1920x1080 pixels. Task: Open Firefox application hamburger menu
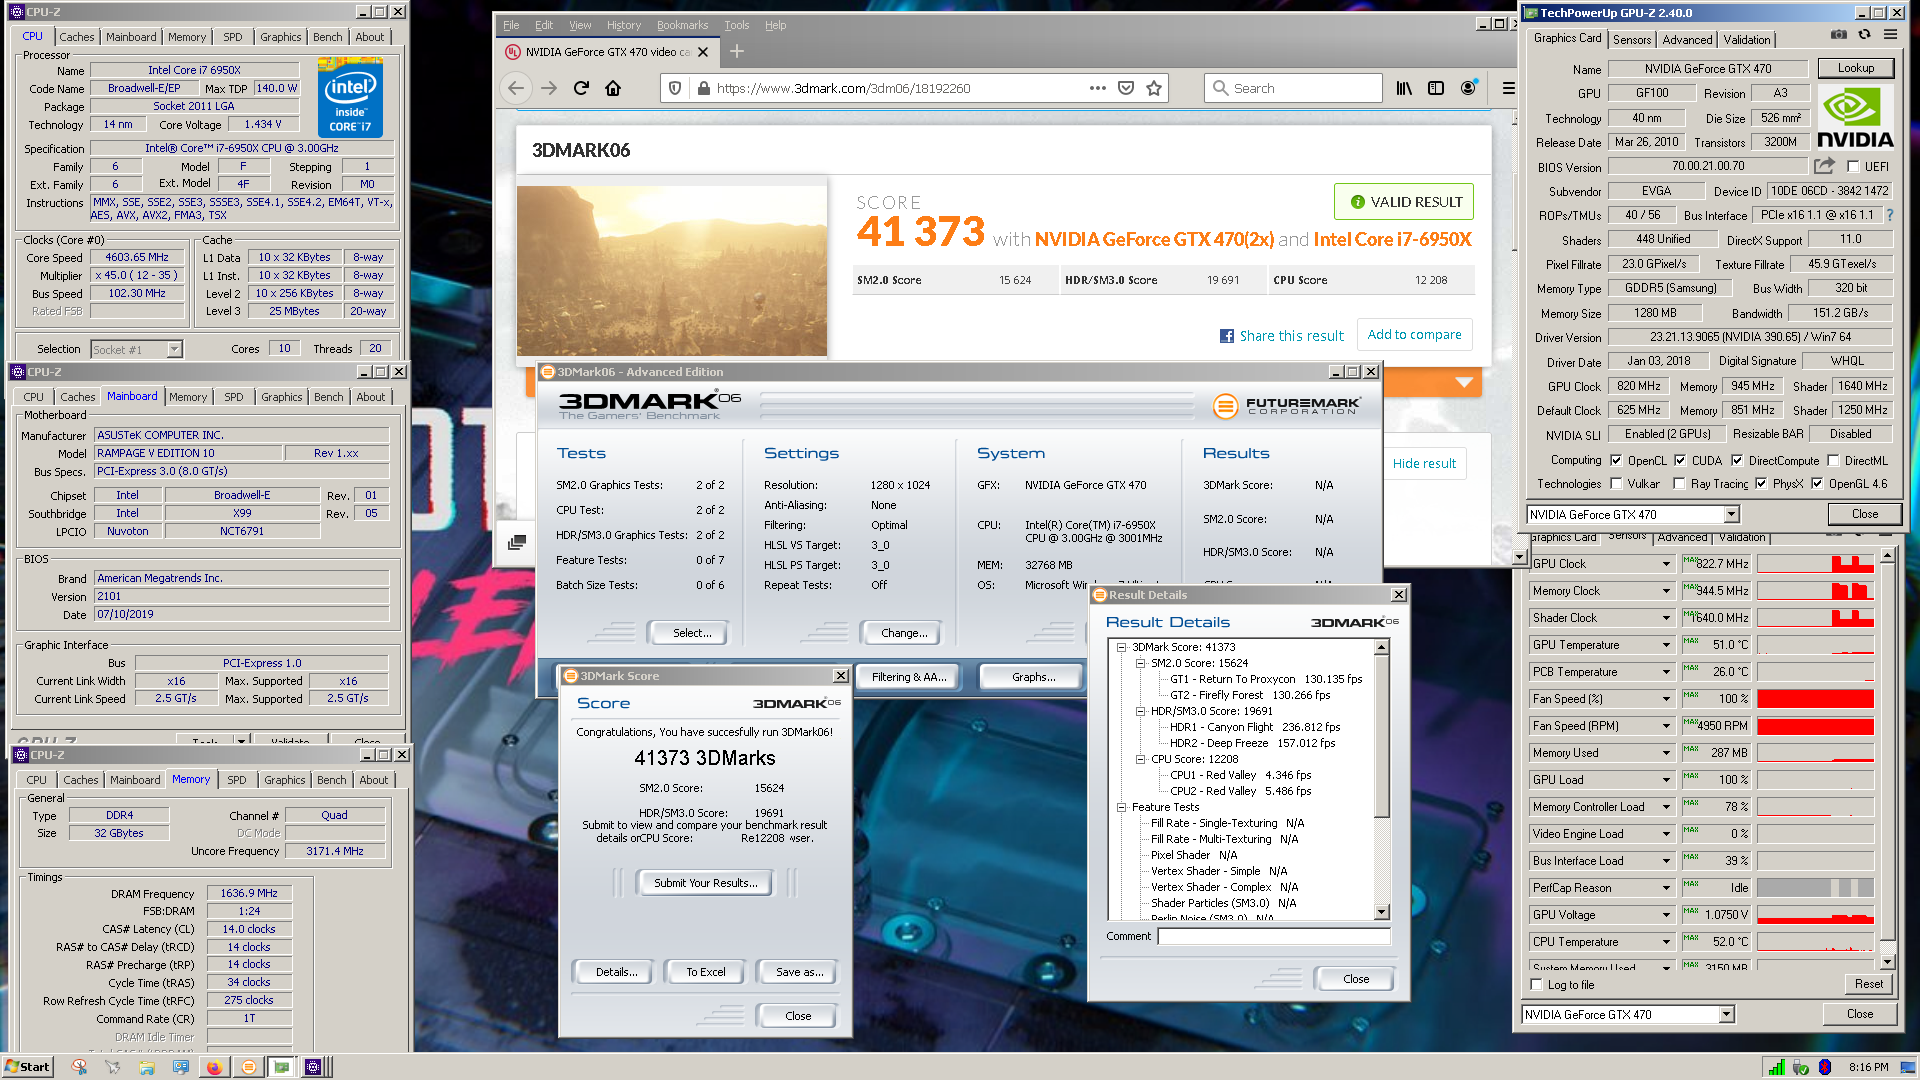click(1508, 88)
